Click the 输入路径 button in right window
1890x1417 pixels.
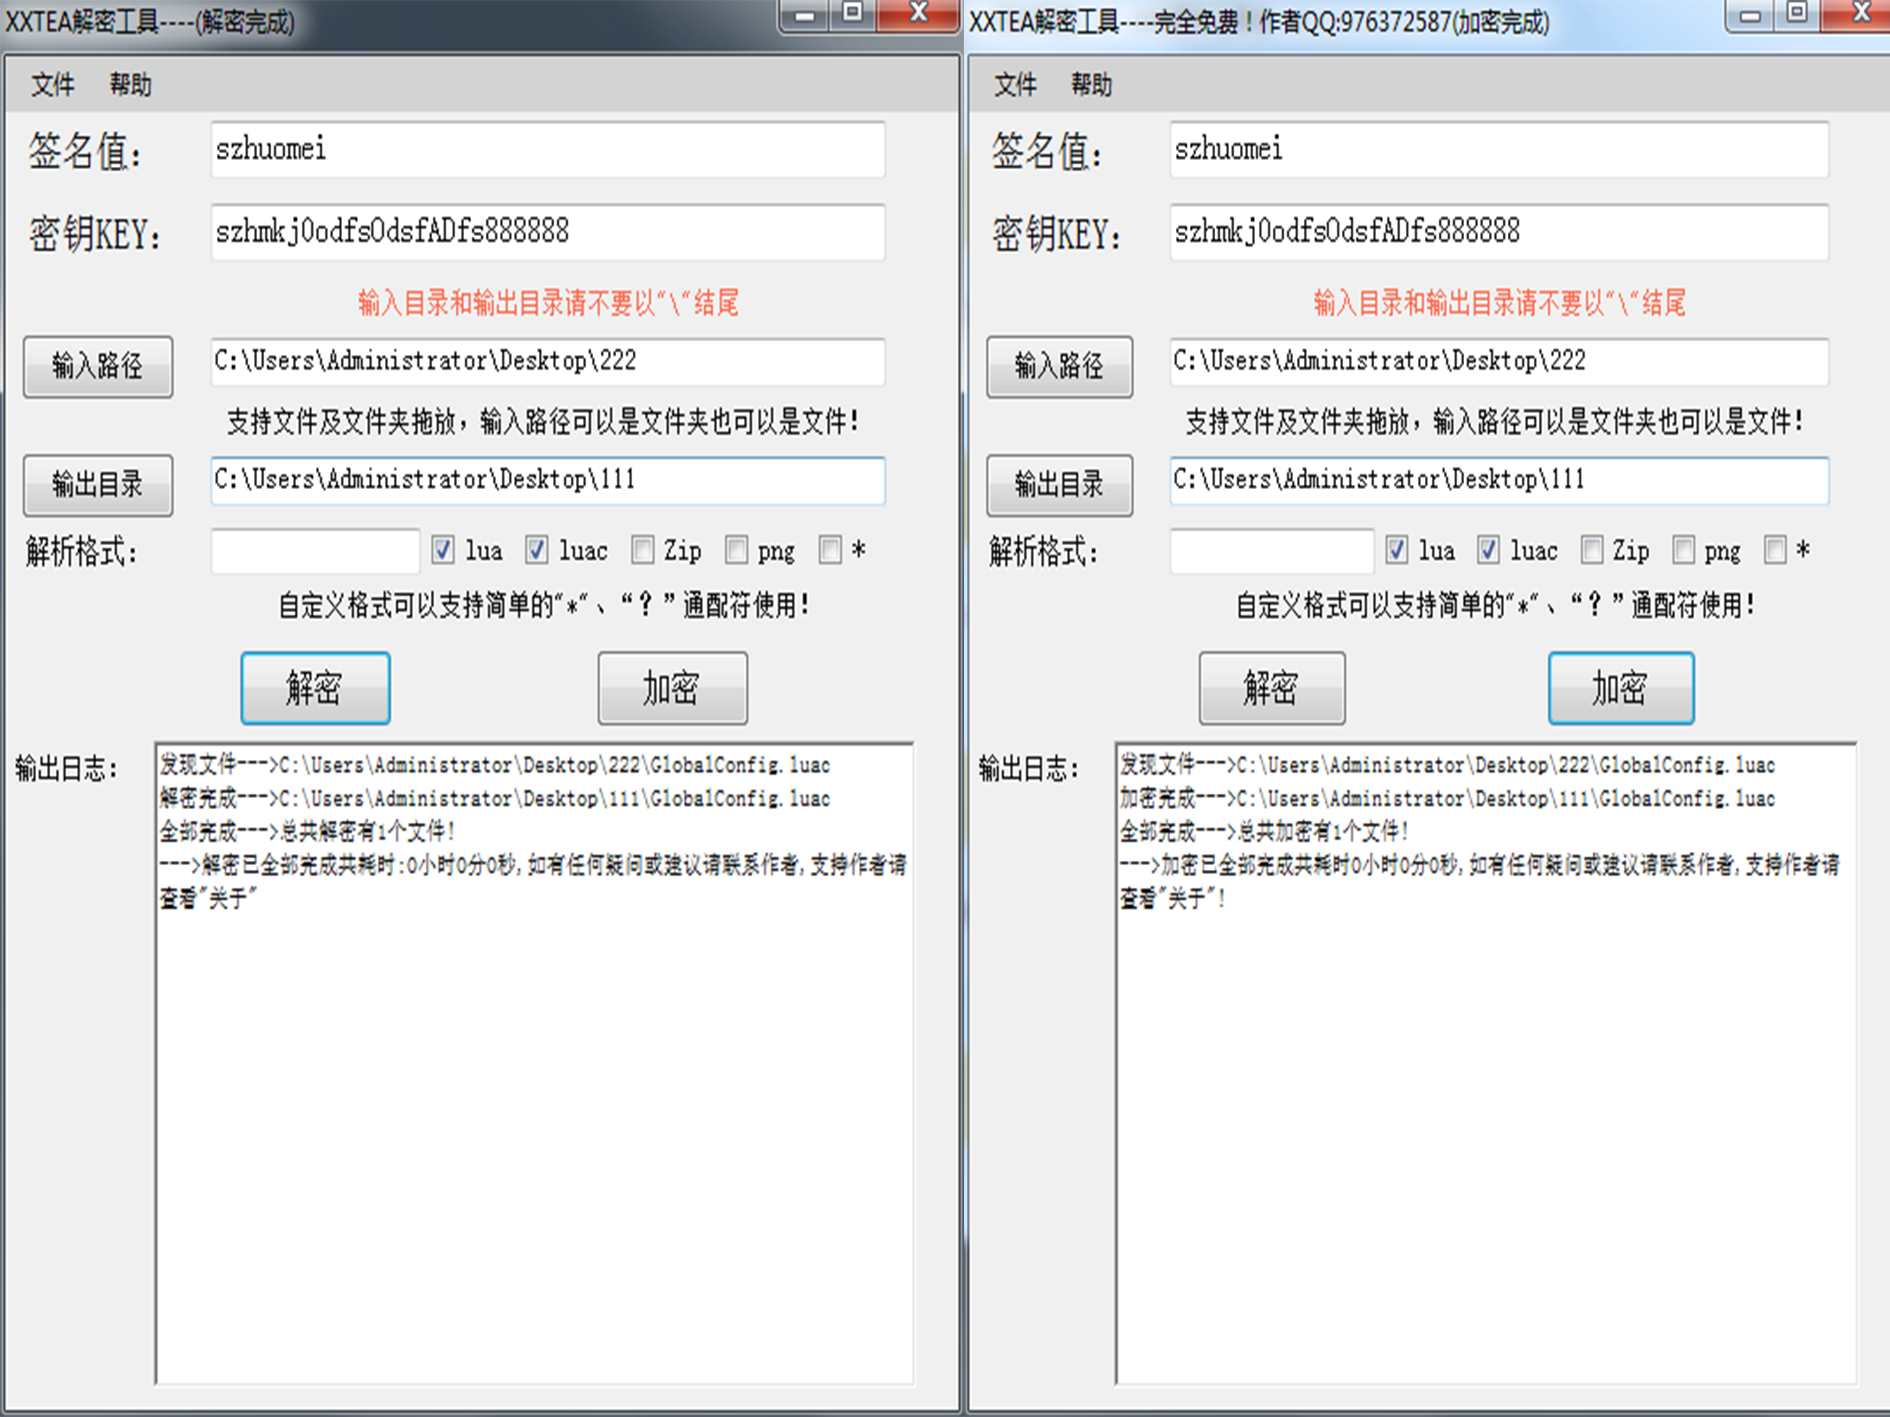pyautogui.click(x=1059, y=367)
